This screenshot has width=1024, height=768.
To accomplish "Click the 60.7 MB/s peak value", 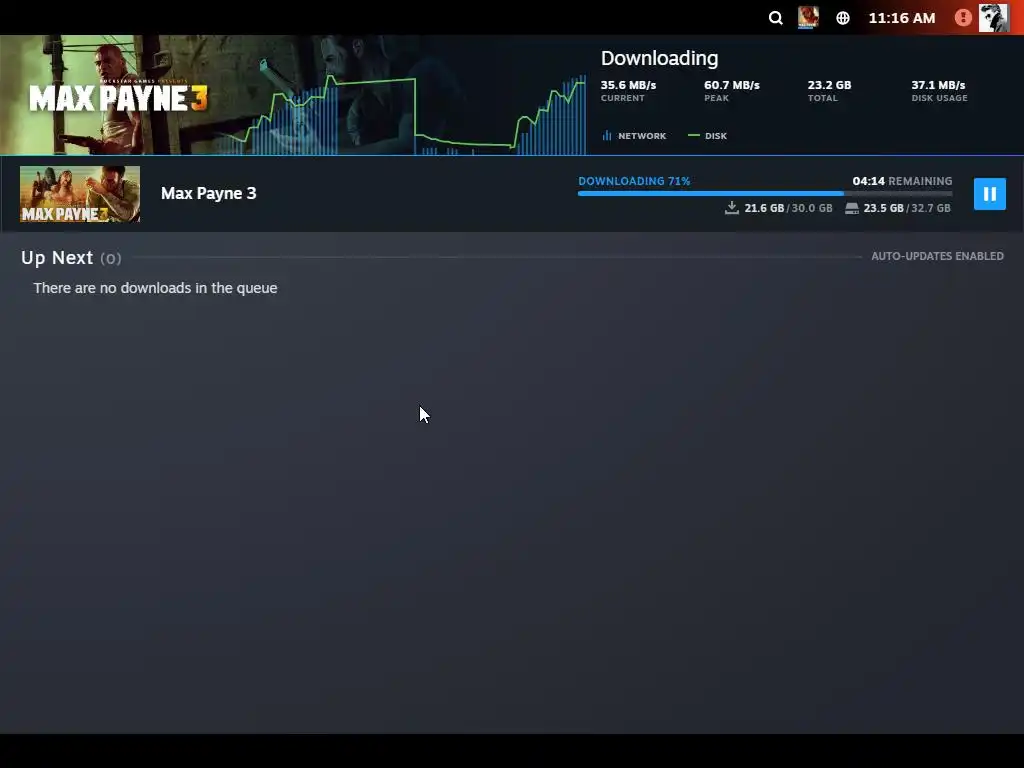I will (x=731, y=85).
